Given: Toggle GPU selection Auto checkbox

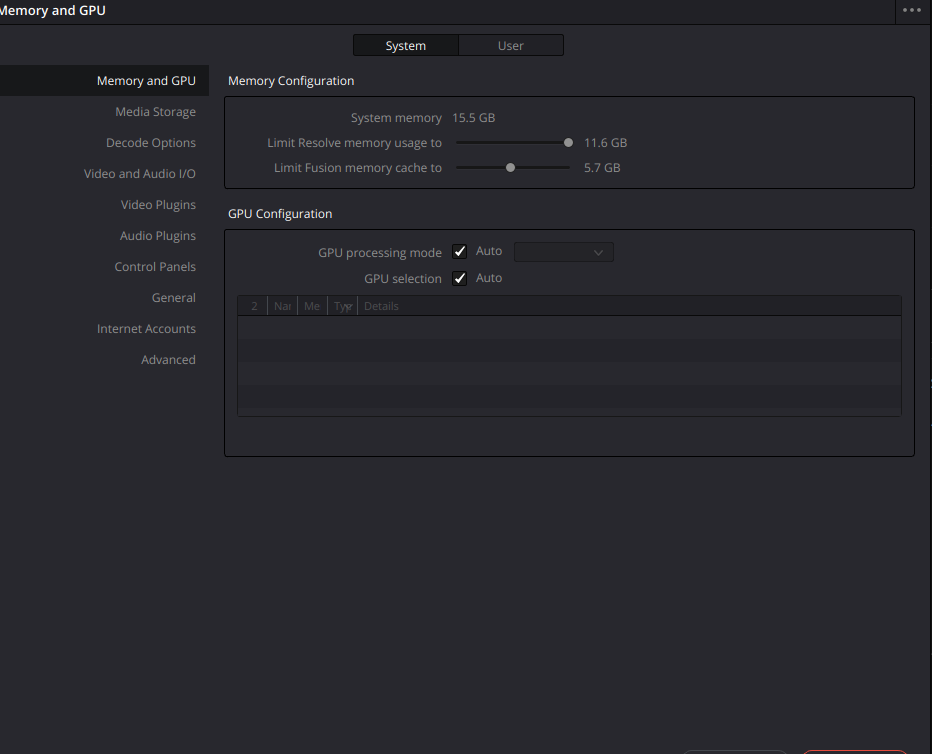Looking at the screenshot, I should pyautogui.click(x=459, y=278).
